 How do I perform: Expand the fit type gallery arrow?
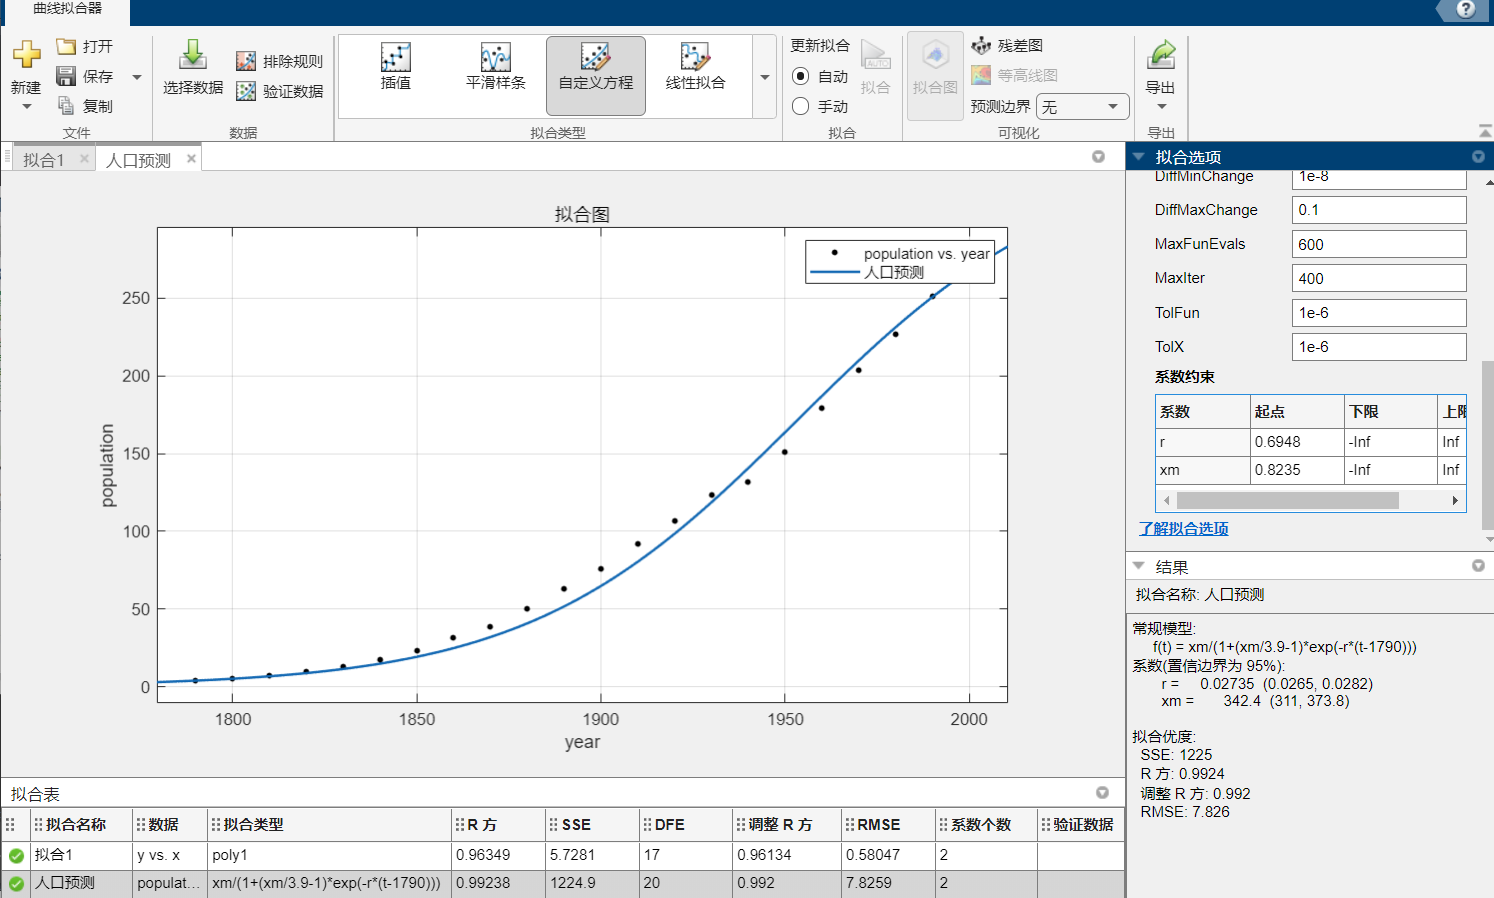click(x=765, y=77)
